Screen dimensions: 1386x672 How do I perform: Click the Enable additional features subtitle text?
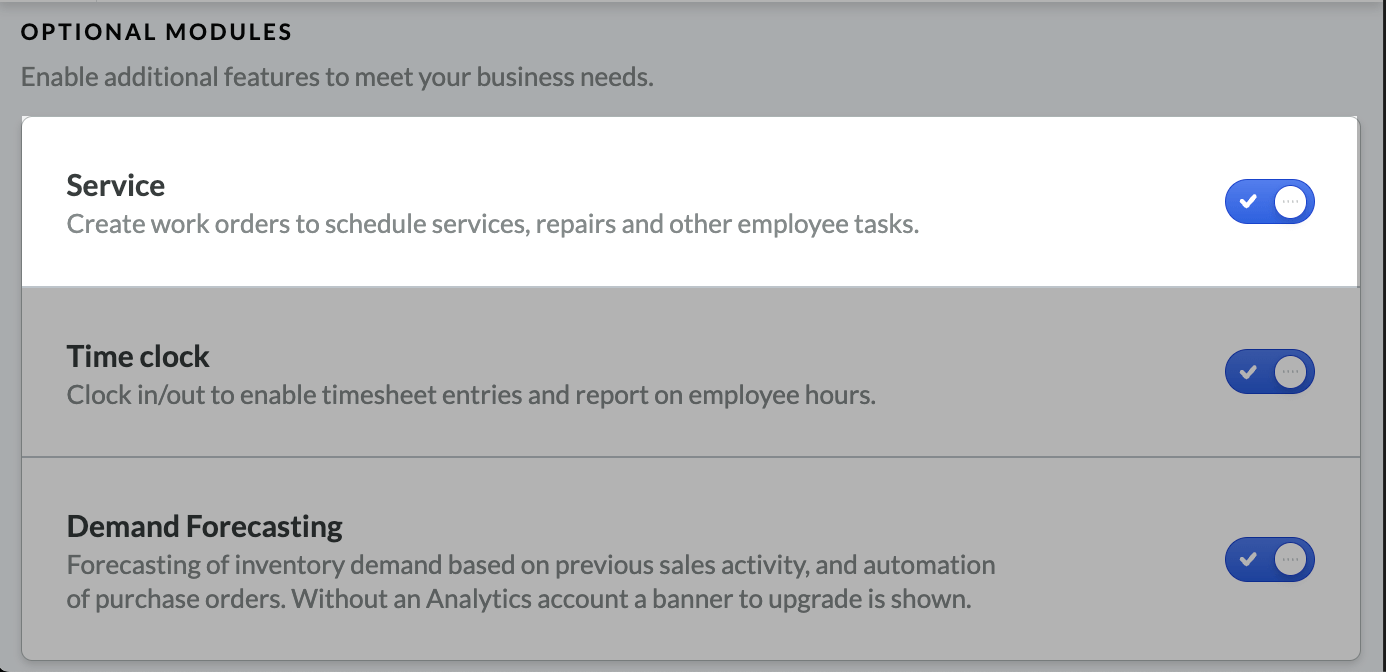coord(336,76)
